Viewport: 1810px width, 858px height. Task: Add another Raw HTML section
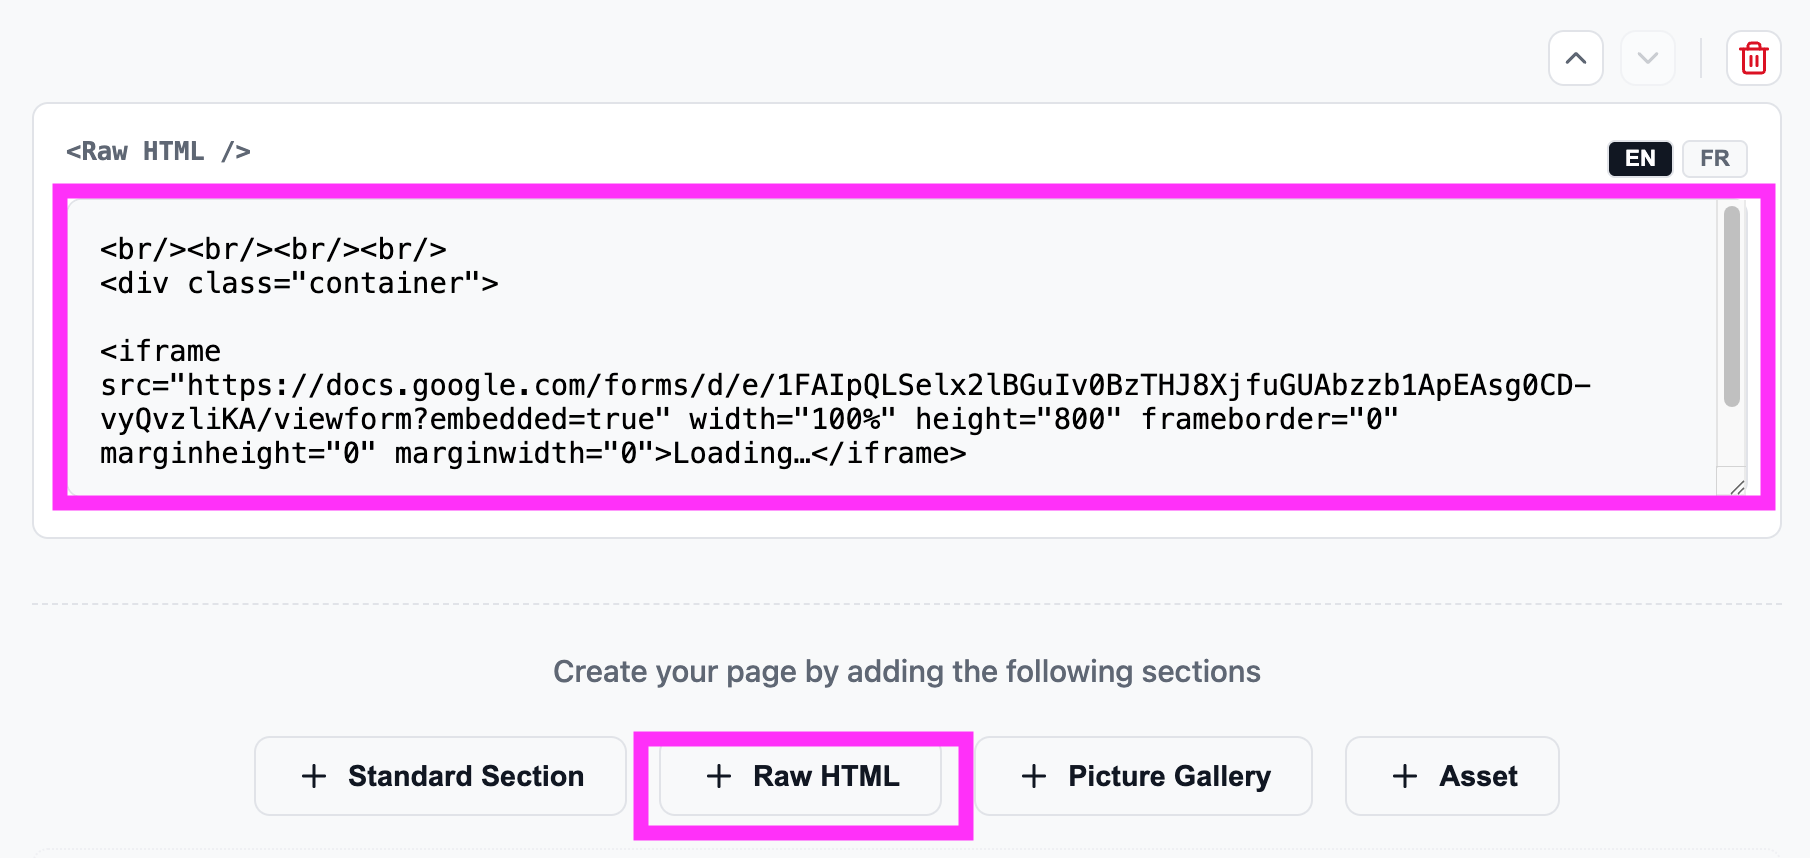pos(802,776)
